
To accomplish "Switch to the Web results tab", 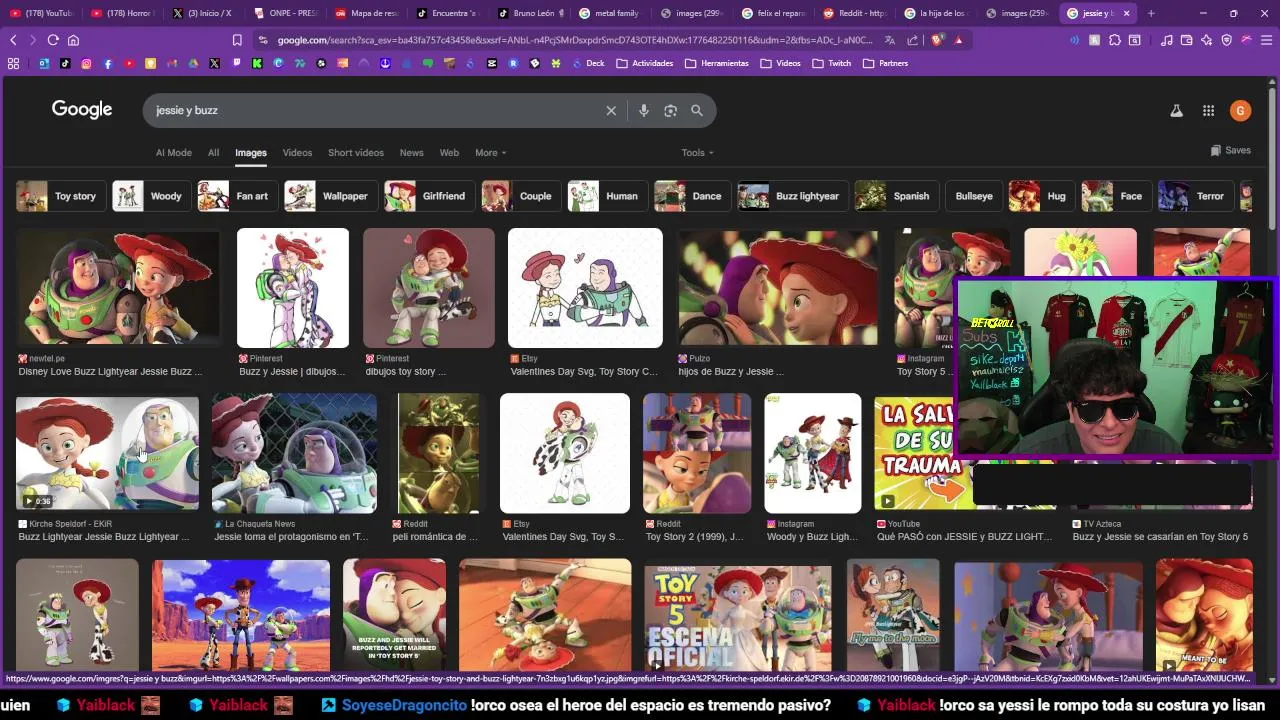I will click(x=449, y=153).
